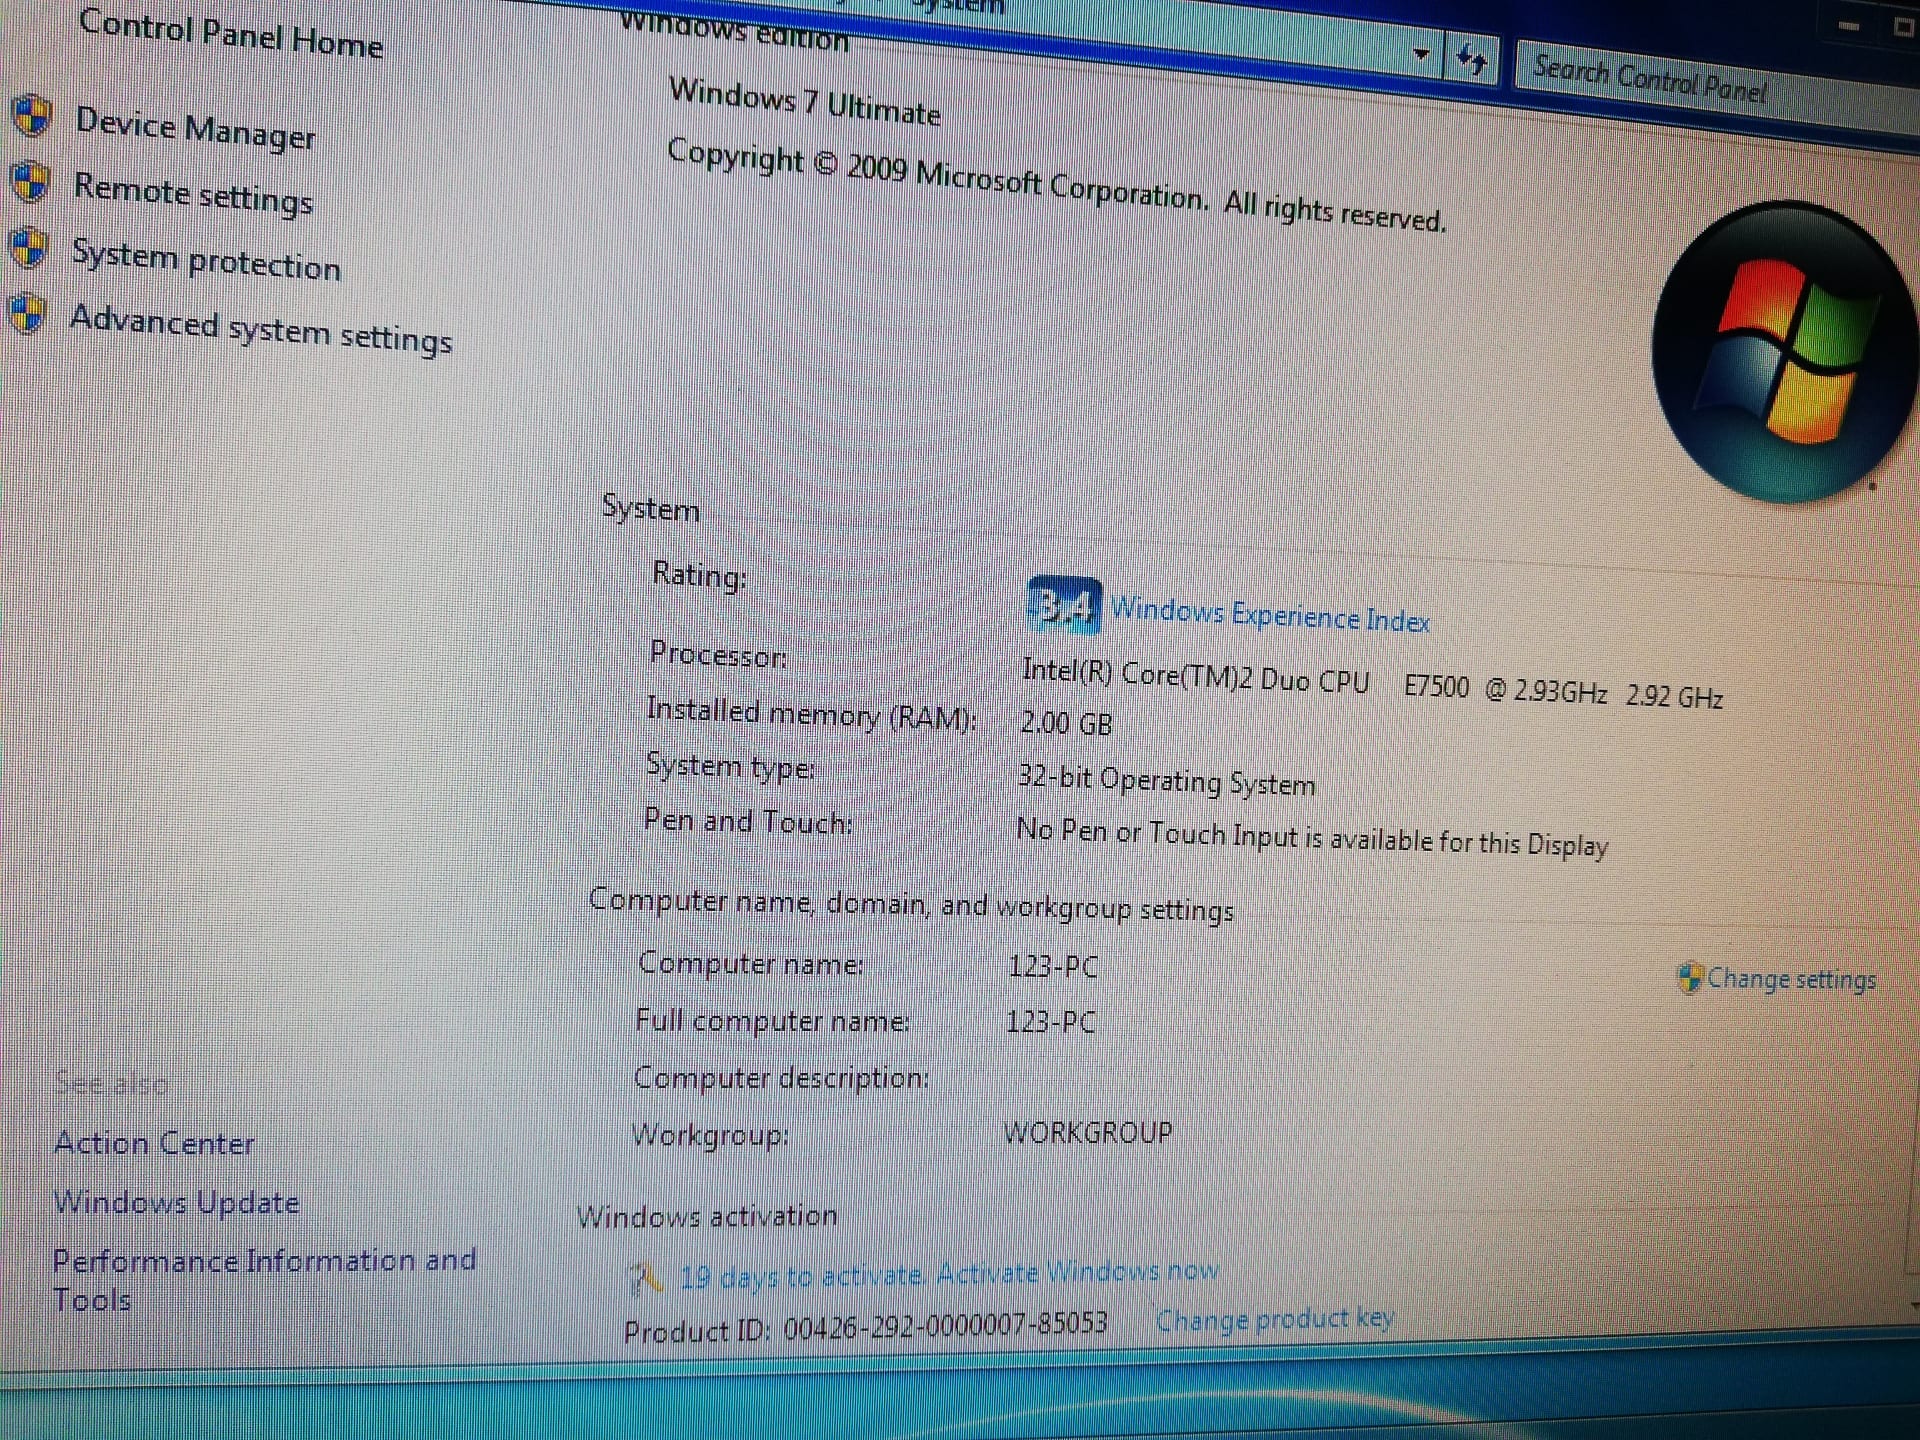Click the 3.4 rating score badge

click(x=1064, y=605)
